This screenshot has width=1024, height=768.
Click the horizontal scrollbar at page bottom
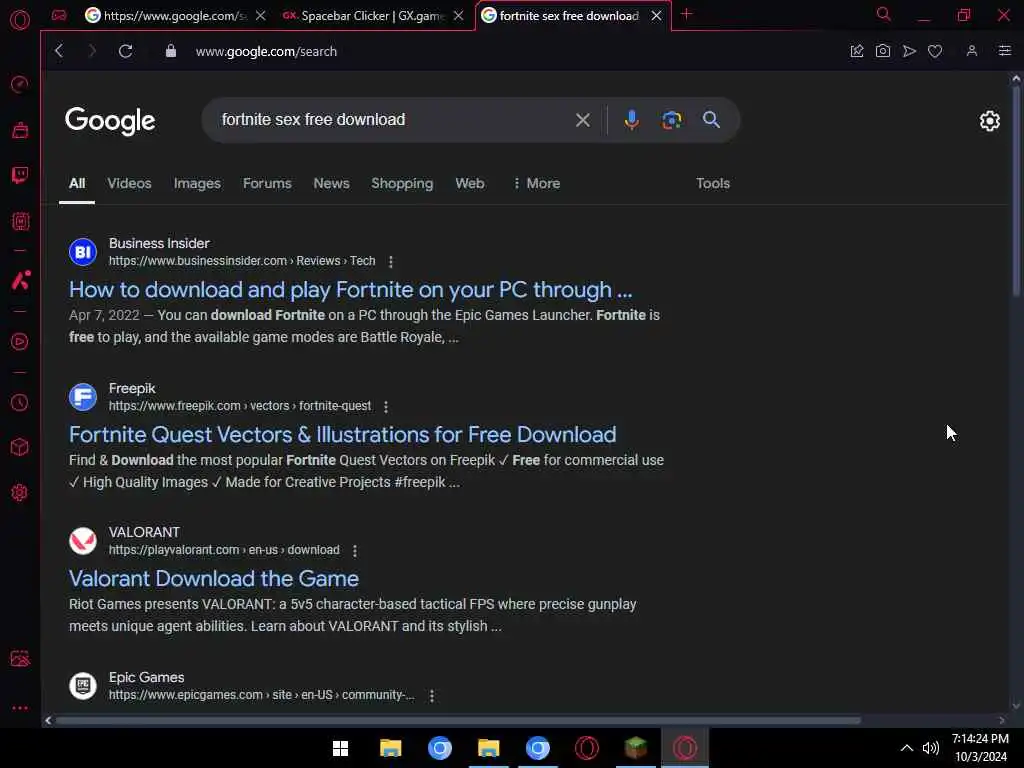point(457,720)
